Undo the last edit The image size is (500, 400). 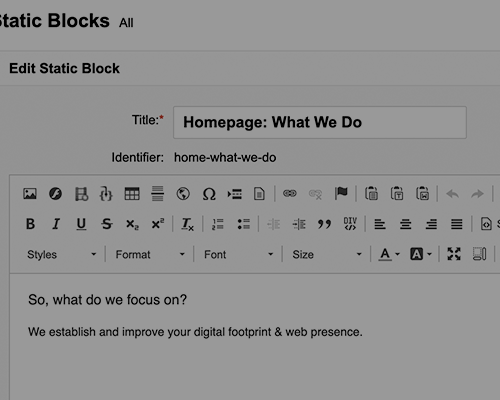pos(453,194)
